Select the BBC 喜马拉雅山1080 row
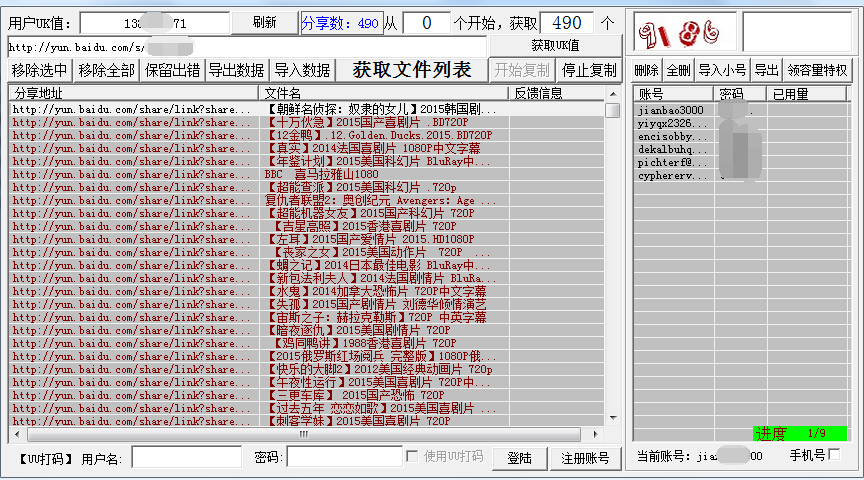The height and width of the screenshot is (480, 864). [307, 174]
